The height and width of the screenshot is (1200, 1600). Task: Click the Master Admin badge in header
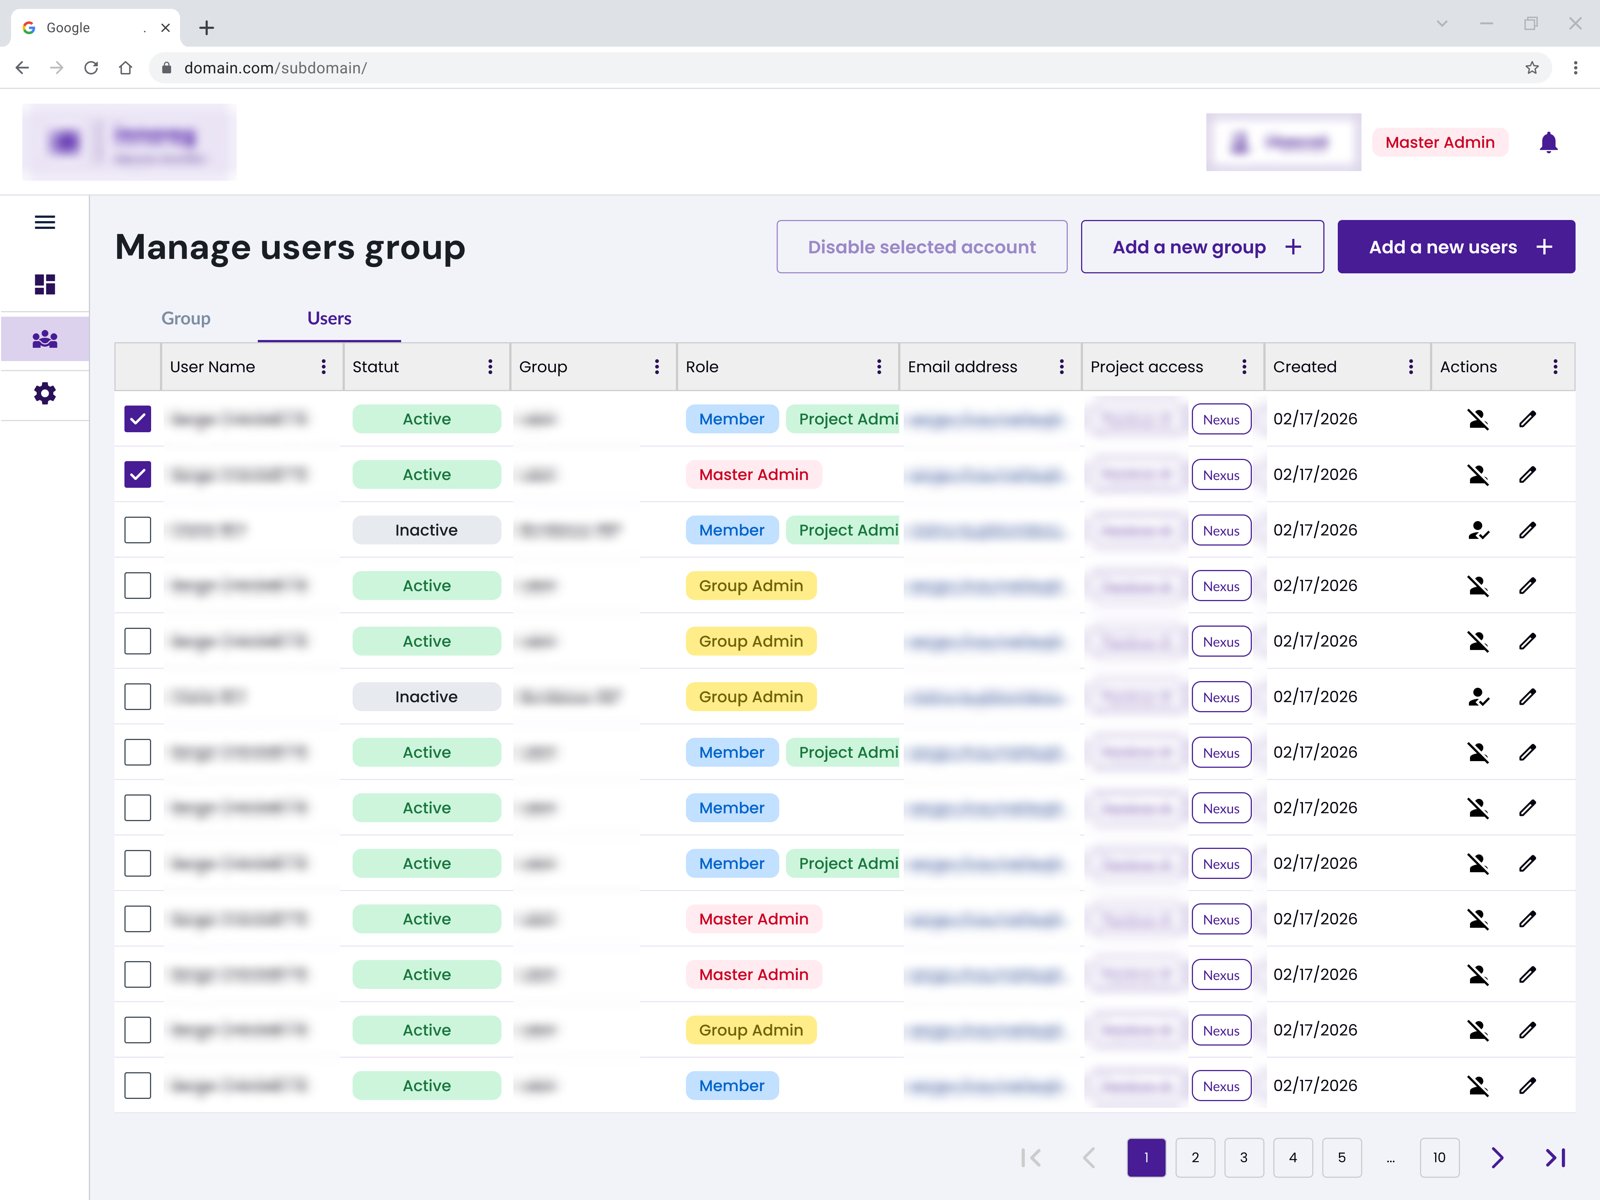point(1440,143)
